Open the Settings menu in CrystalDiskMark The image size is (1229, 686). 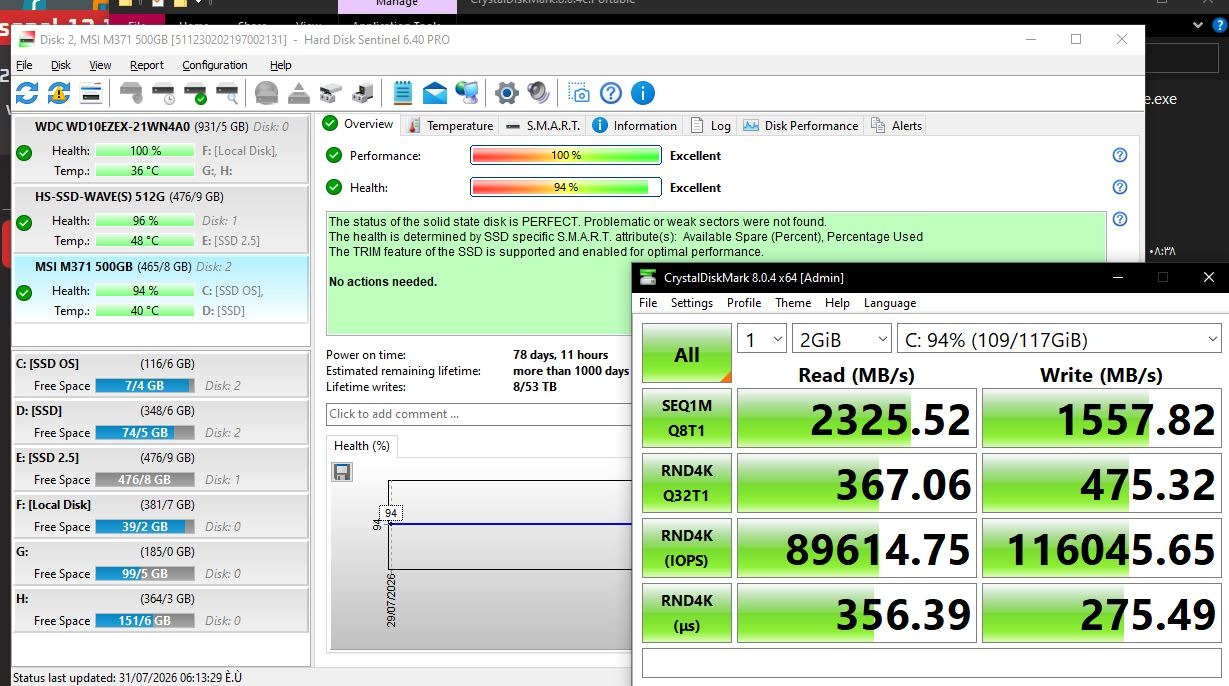coord(692,302)
